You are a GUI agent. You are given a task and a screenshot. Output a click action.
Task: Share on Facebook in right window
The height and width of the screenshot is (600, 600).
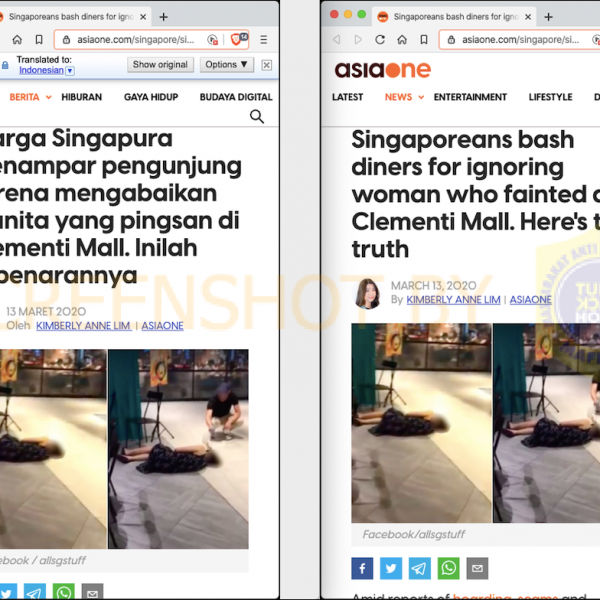[362, 568]
